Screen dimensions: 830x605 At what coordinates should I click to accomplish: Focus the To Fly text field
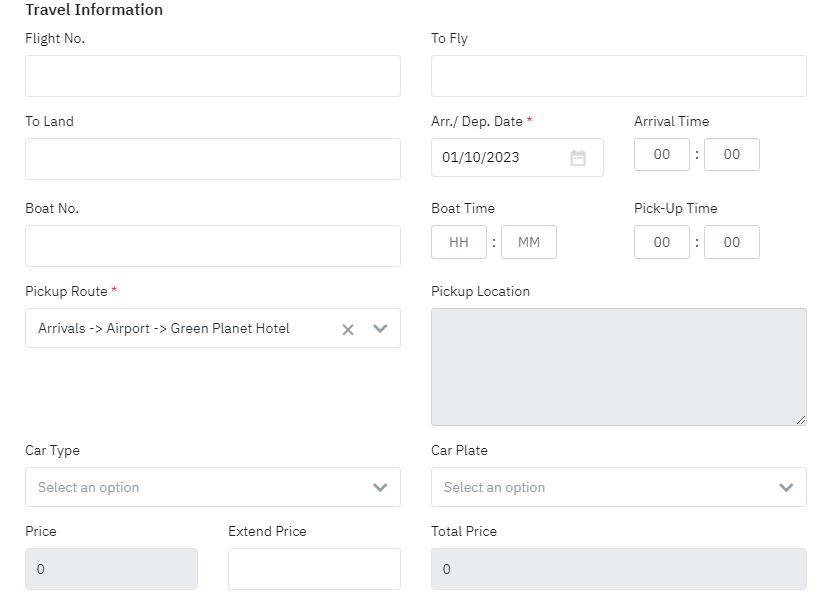(618, 76)
